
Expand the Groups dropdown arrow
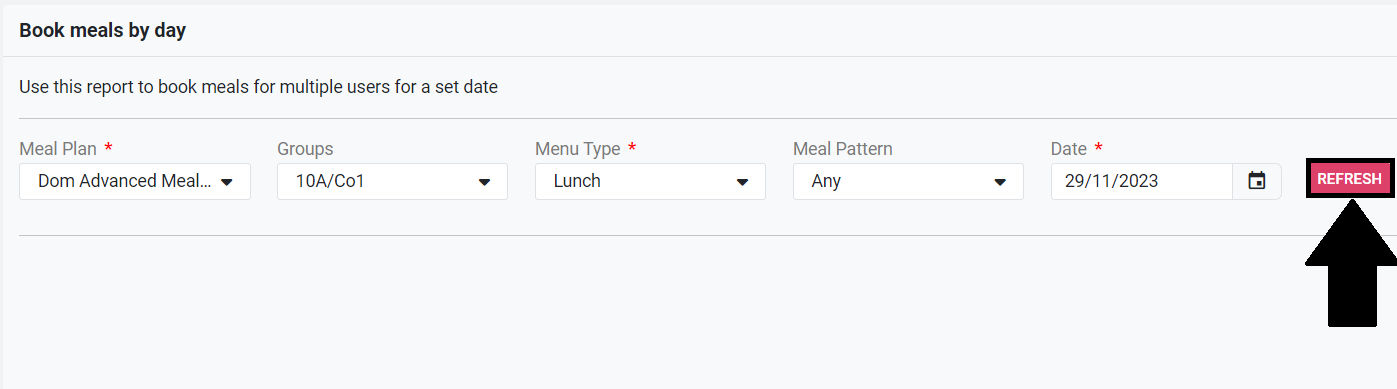484,182
